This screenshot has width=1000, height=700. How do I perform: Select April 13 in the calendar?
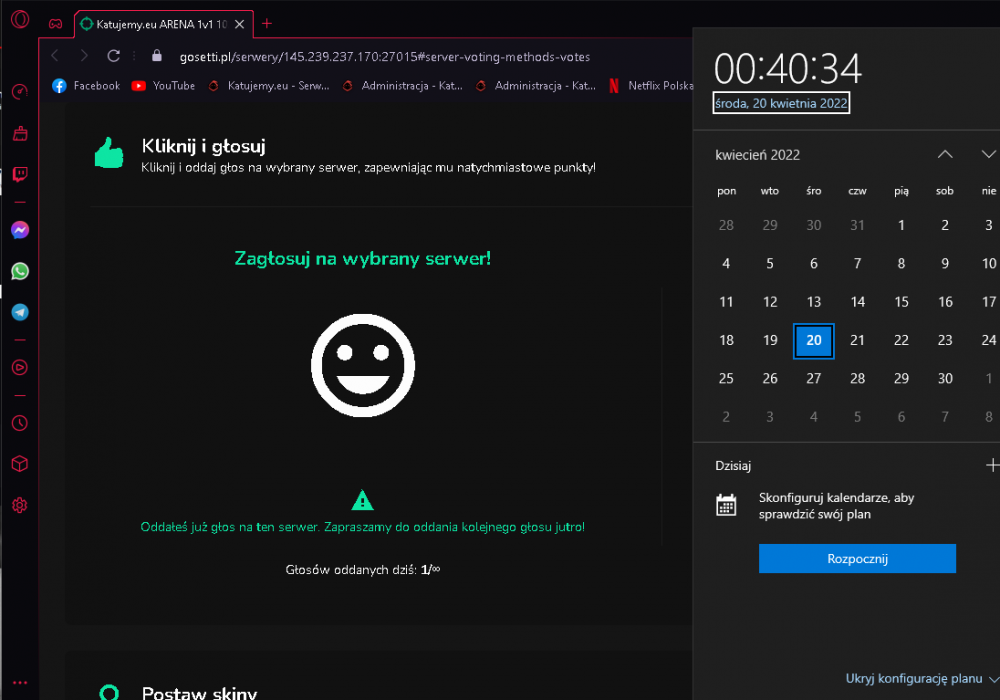click(814, 302)
